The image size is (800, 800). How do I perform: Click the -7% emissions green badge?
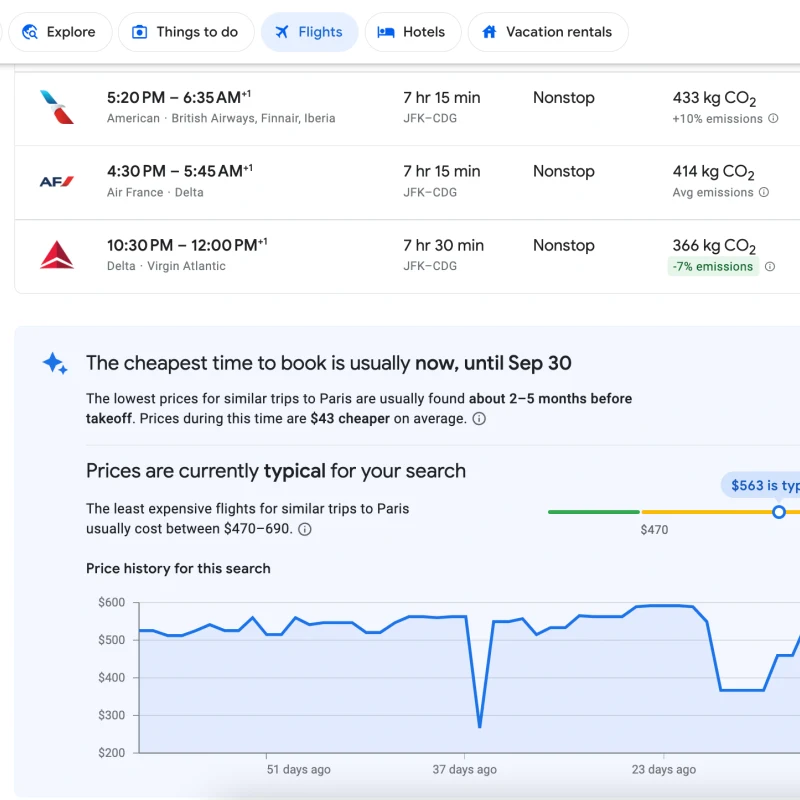(x=713, y=267)
